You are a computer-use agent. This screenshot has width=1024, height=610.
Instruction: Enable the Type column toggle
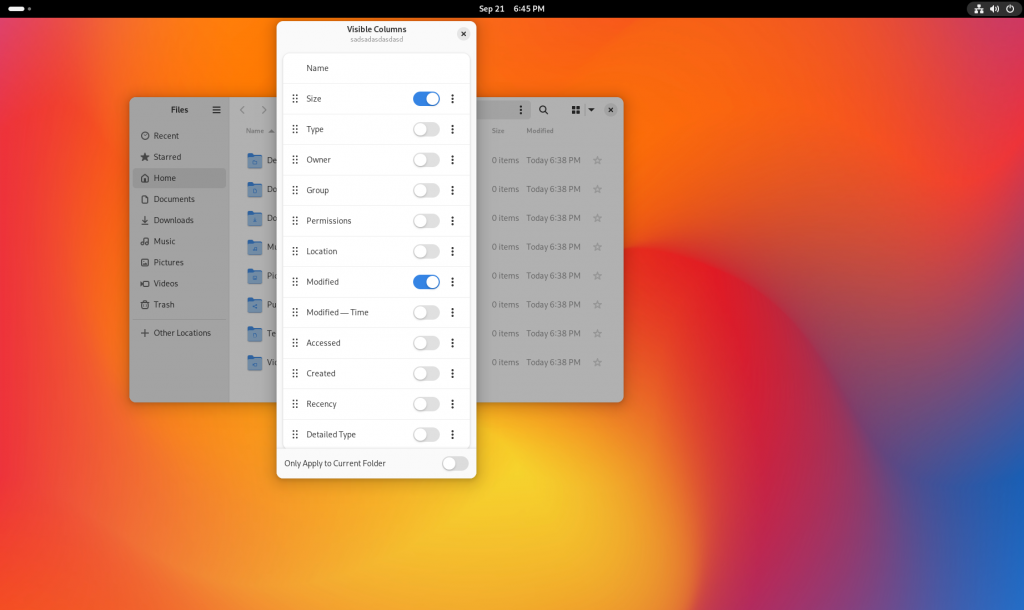click(x=426, y=129)
